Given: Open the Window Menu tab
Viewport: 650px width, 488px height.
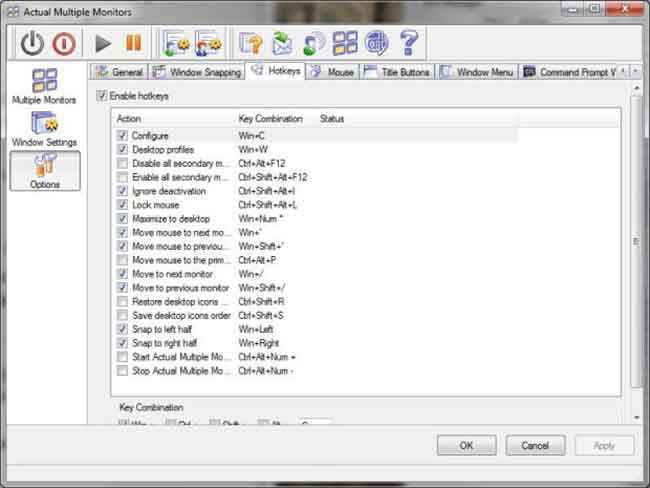Looking at the screenshot, I should pos(476,72).
